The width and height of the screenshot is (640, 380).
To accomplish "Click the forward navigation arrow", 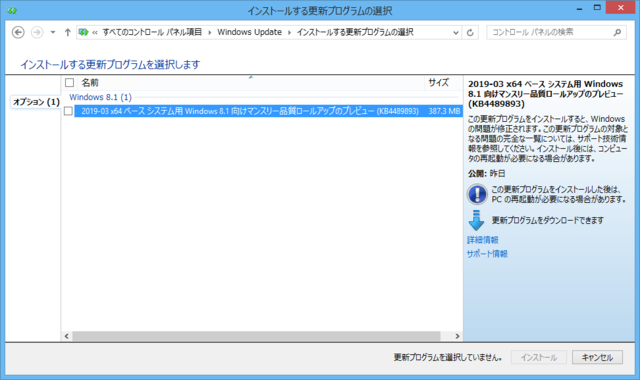I will pos(37,32).
